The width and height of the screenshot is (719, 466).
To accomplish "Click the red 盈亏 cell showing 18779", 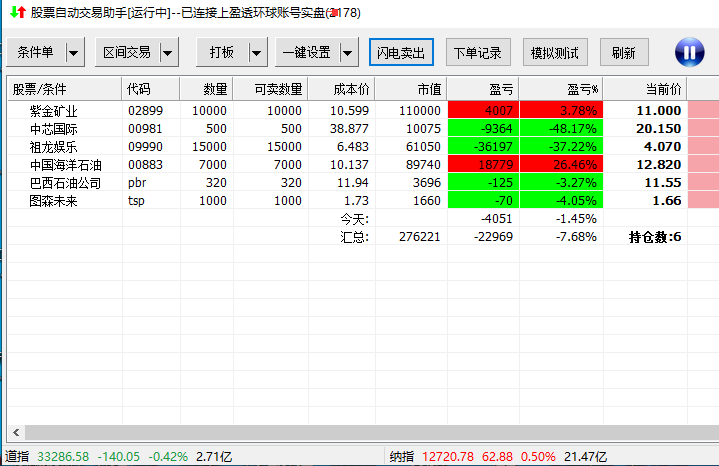I will [x=483, y=165].
